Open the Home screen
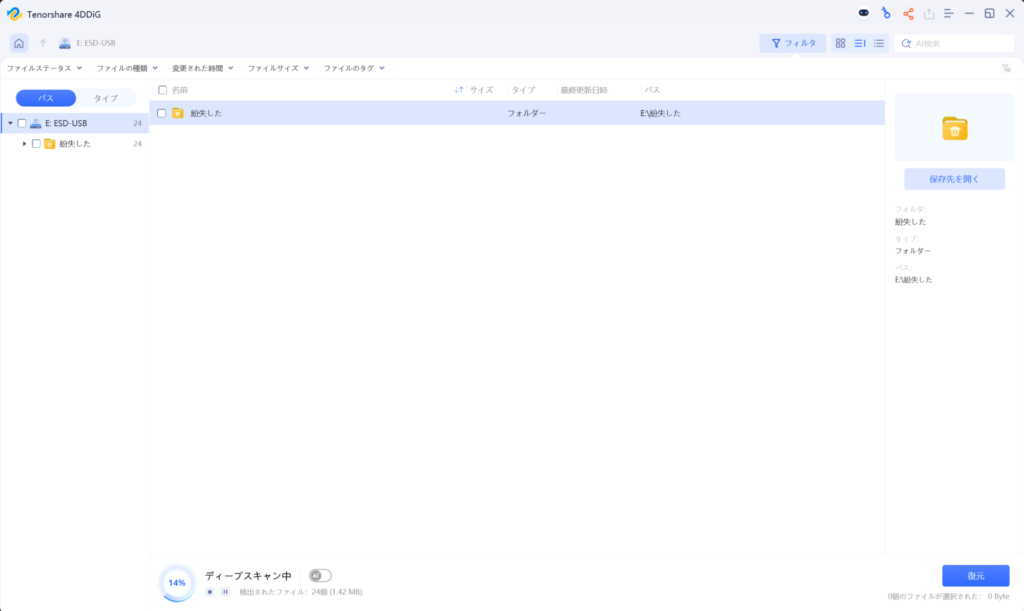This screenshot has height=611, width=1024. (16, 43)
